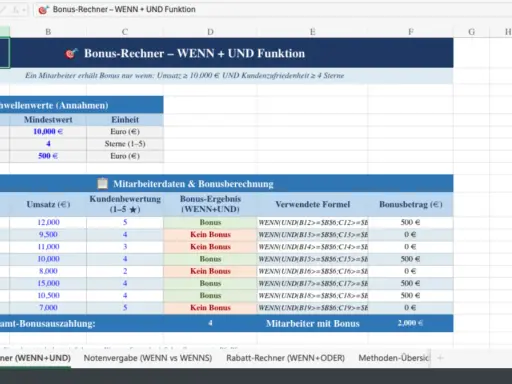Click the Sterne (1–5) unit cell
The height and width of the screenshot is (384, 512).
pyautogui.click(x=125, y=144)
